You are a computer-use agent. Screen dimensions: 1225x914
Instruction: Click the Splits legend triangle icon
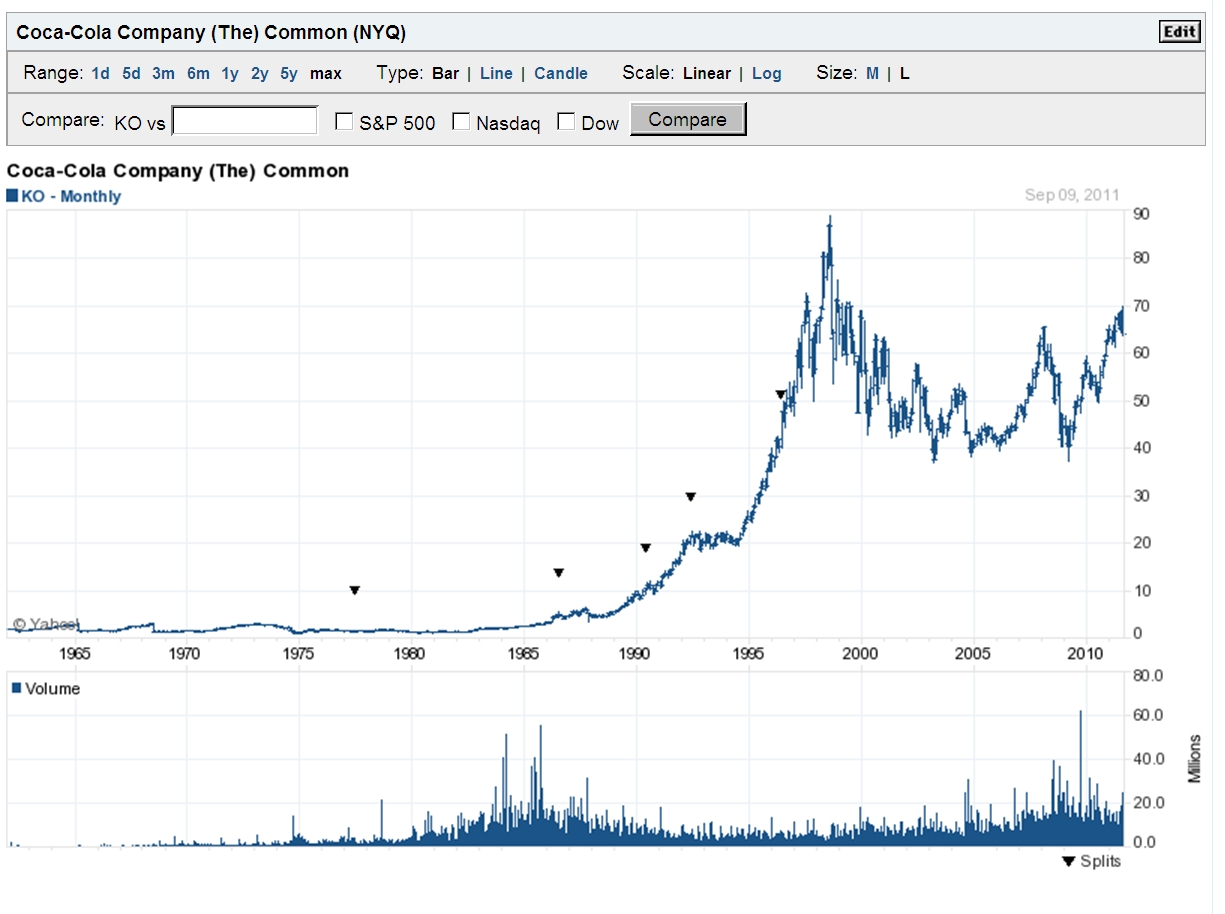[1068, 861]
